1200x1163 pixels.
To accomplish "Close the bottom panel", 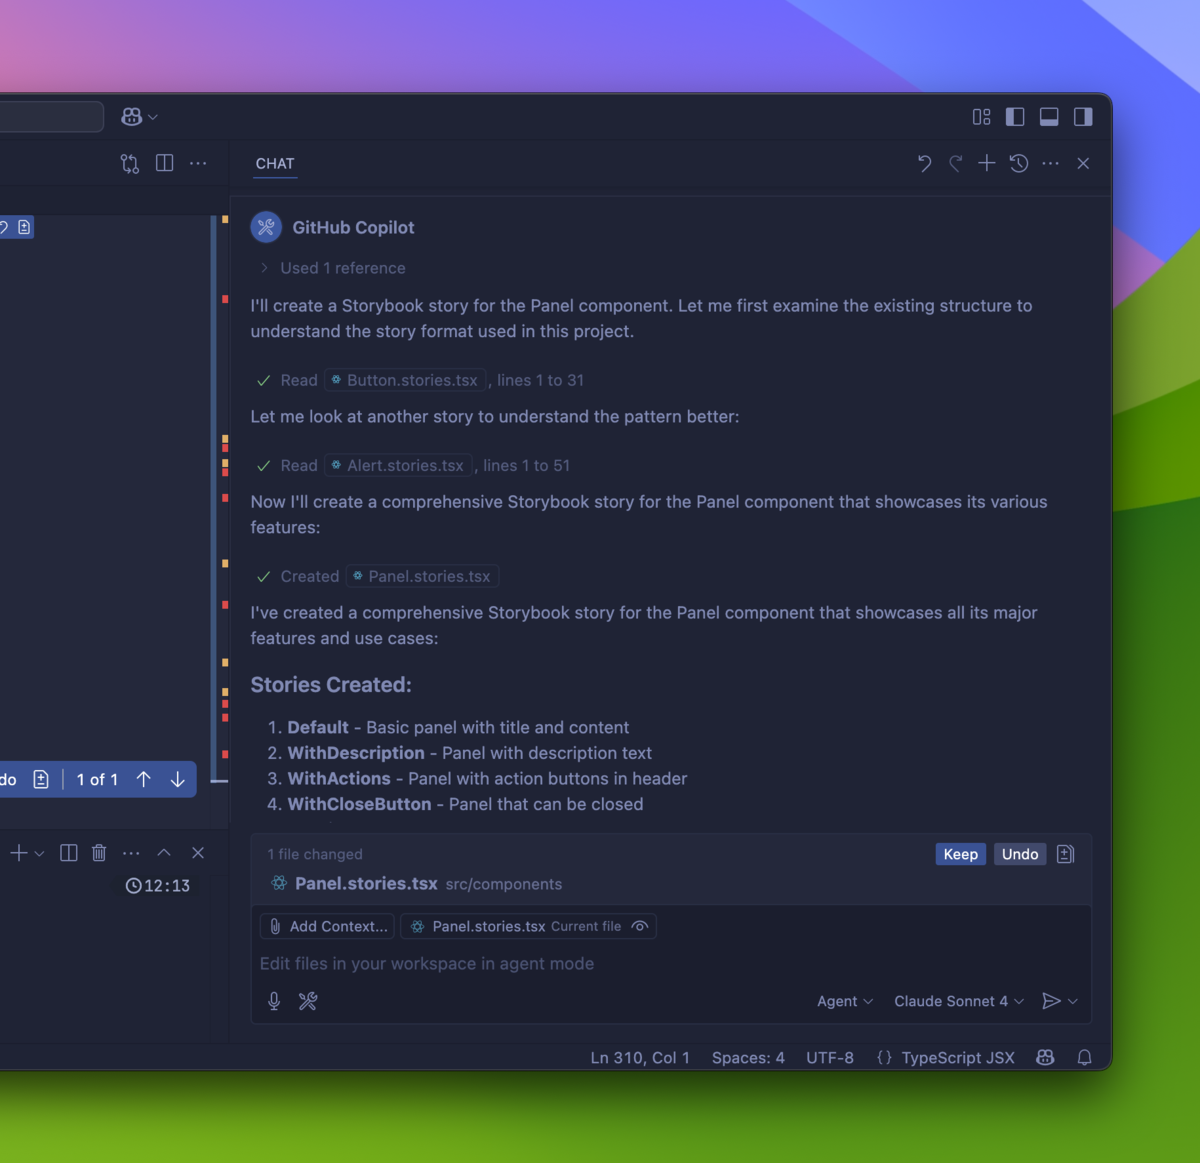I will click(x=198, y=853).
